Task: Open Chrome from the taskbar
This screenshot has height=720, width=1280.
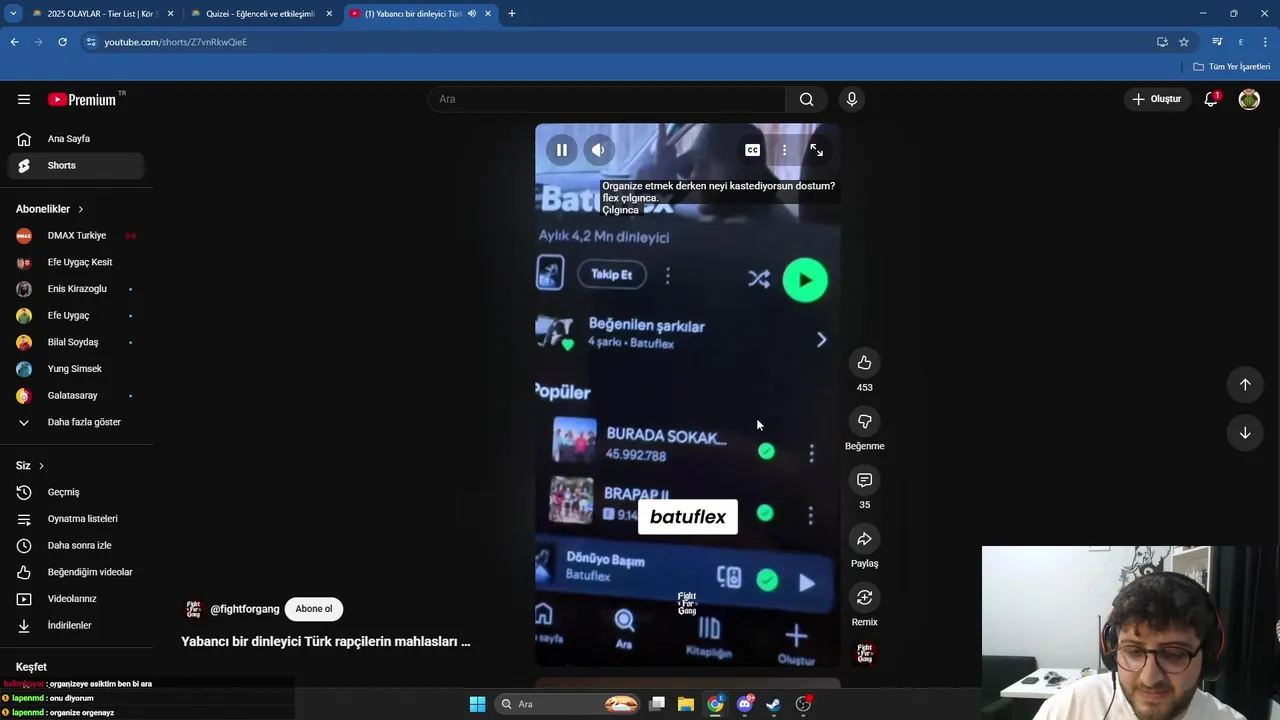Action: click(x=715, y=704)
